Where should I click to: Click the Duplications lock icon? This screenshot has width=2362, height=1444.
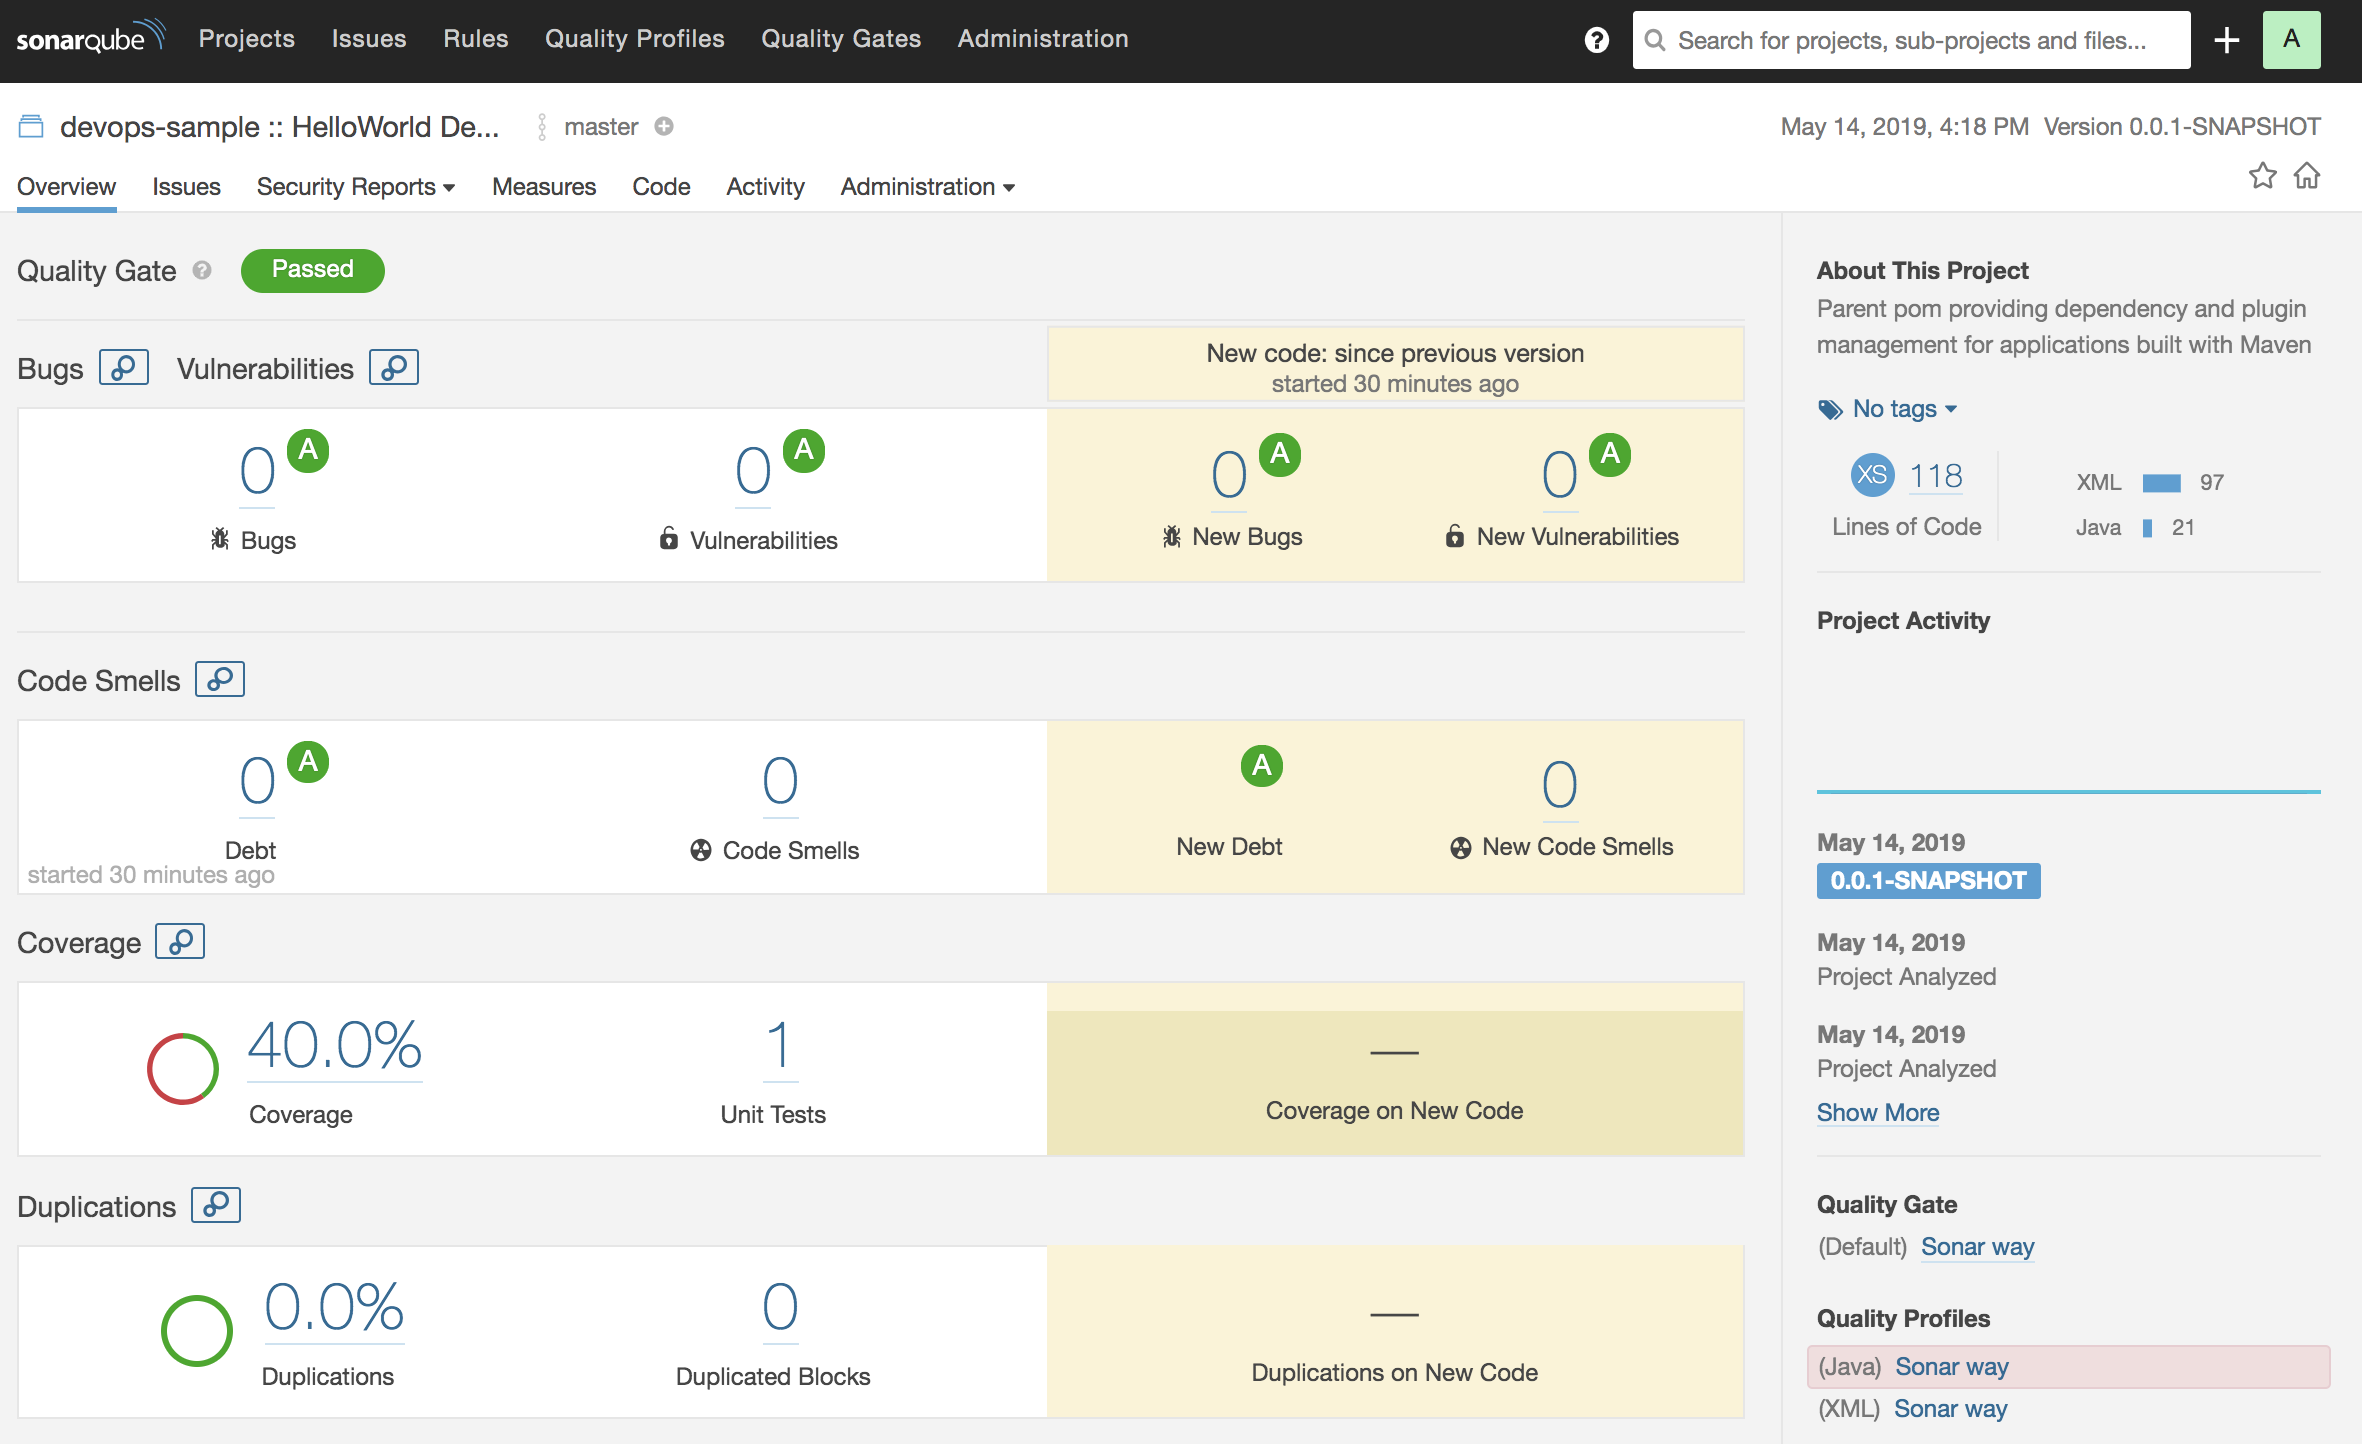click(216, 1206)
